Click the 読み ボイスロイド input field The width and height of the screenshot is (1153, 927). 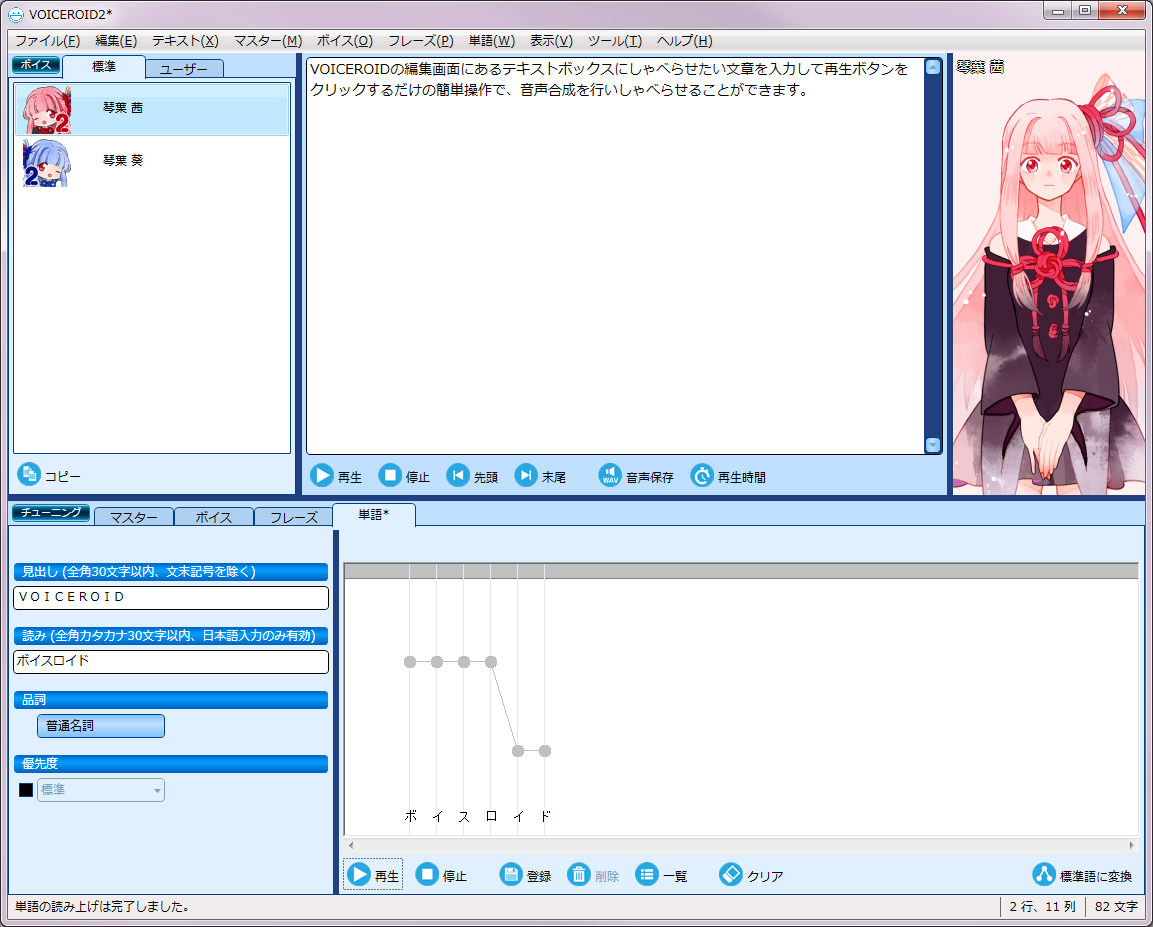pyautogui.click(x=171, y=661)
